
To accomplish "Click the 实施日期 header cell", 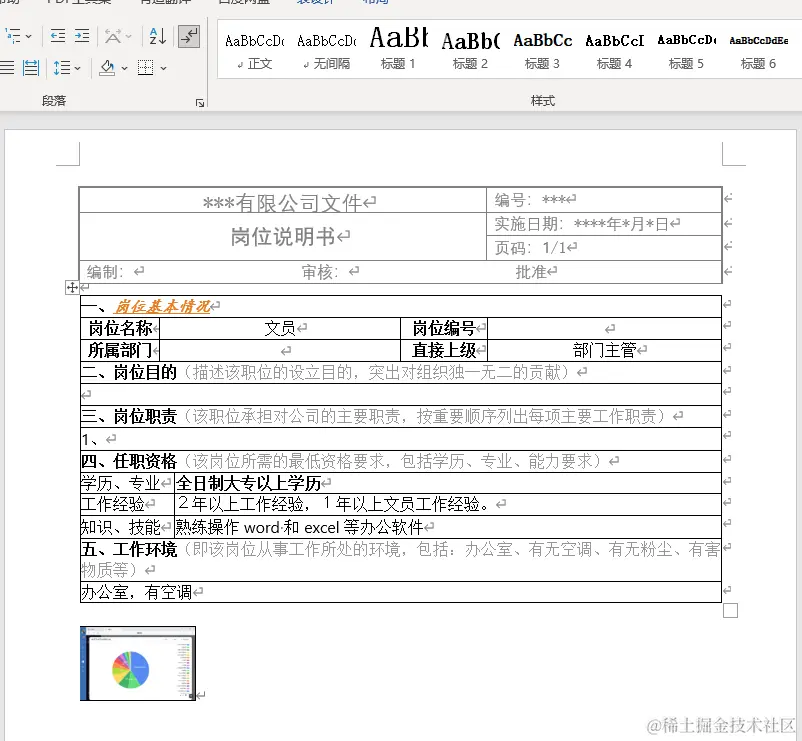I will point(604,224).
